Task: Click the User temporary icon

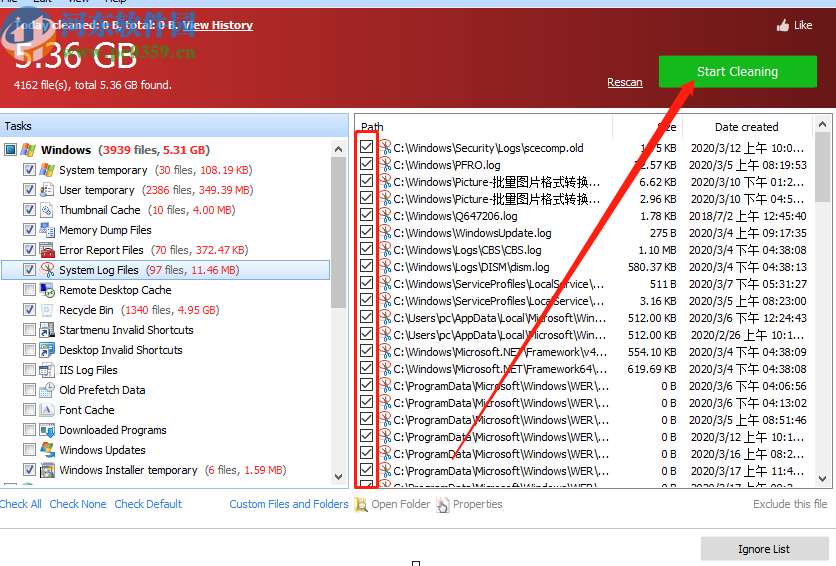Action: click(47, 190)
